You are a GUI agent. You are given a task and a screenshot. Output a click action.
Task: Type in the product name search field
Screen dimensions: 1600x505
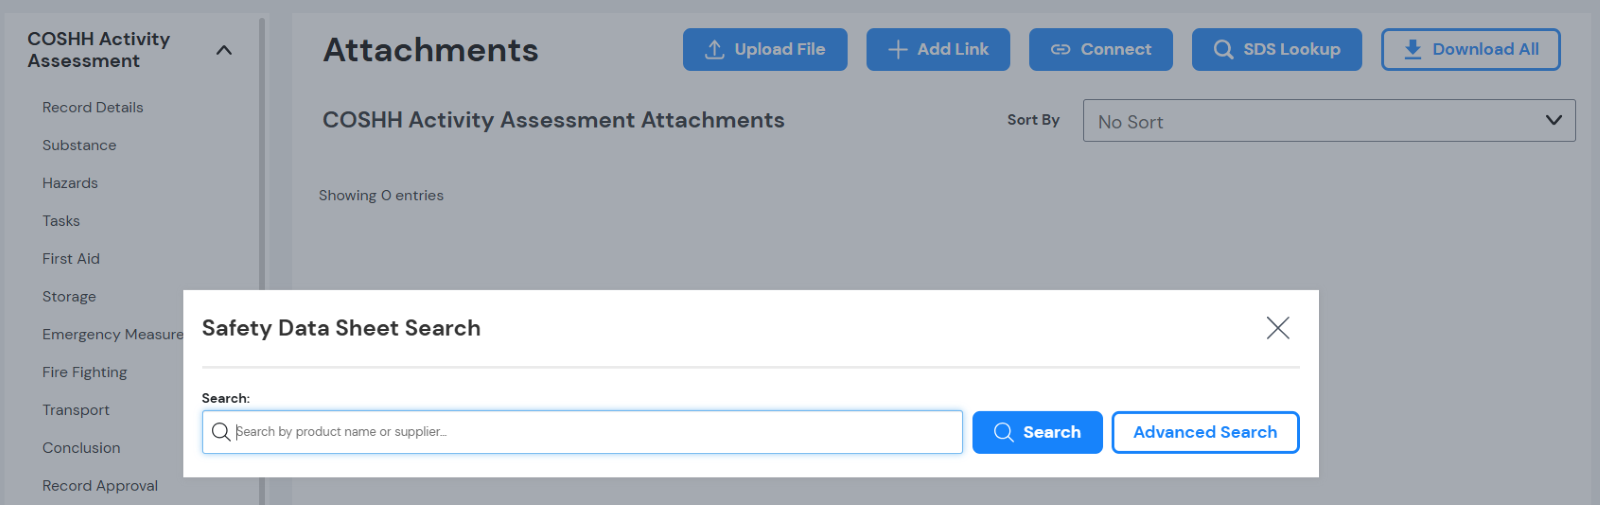tap(595, 432)
